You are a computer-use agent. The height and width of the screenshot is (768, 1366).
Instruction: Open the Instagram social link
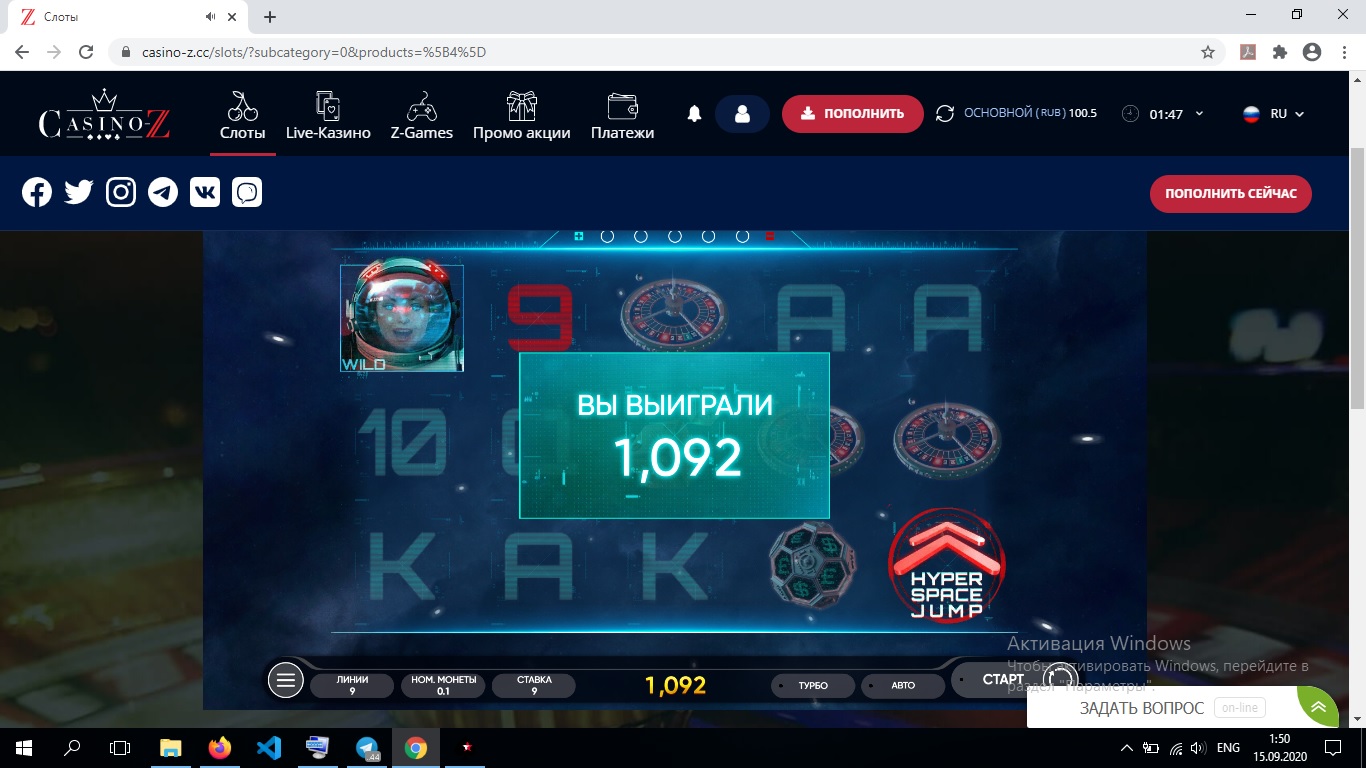(x=121, y=192)
